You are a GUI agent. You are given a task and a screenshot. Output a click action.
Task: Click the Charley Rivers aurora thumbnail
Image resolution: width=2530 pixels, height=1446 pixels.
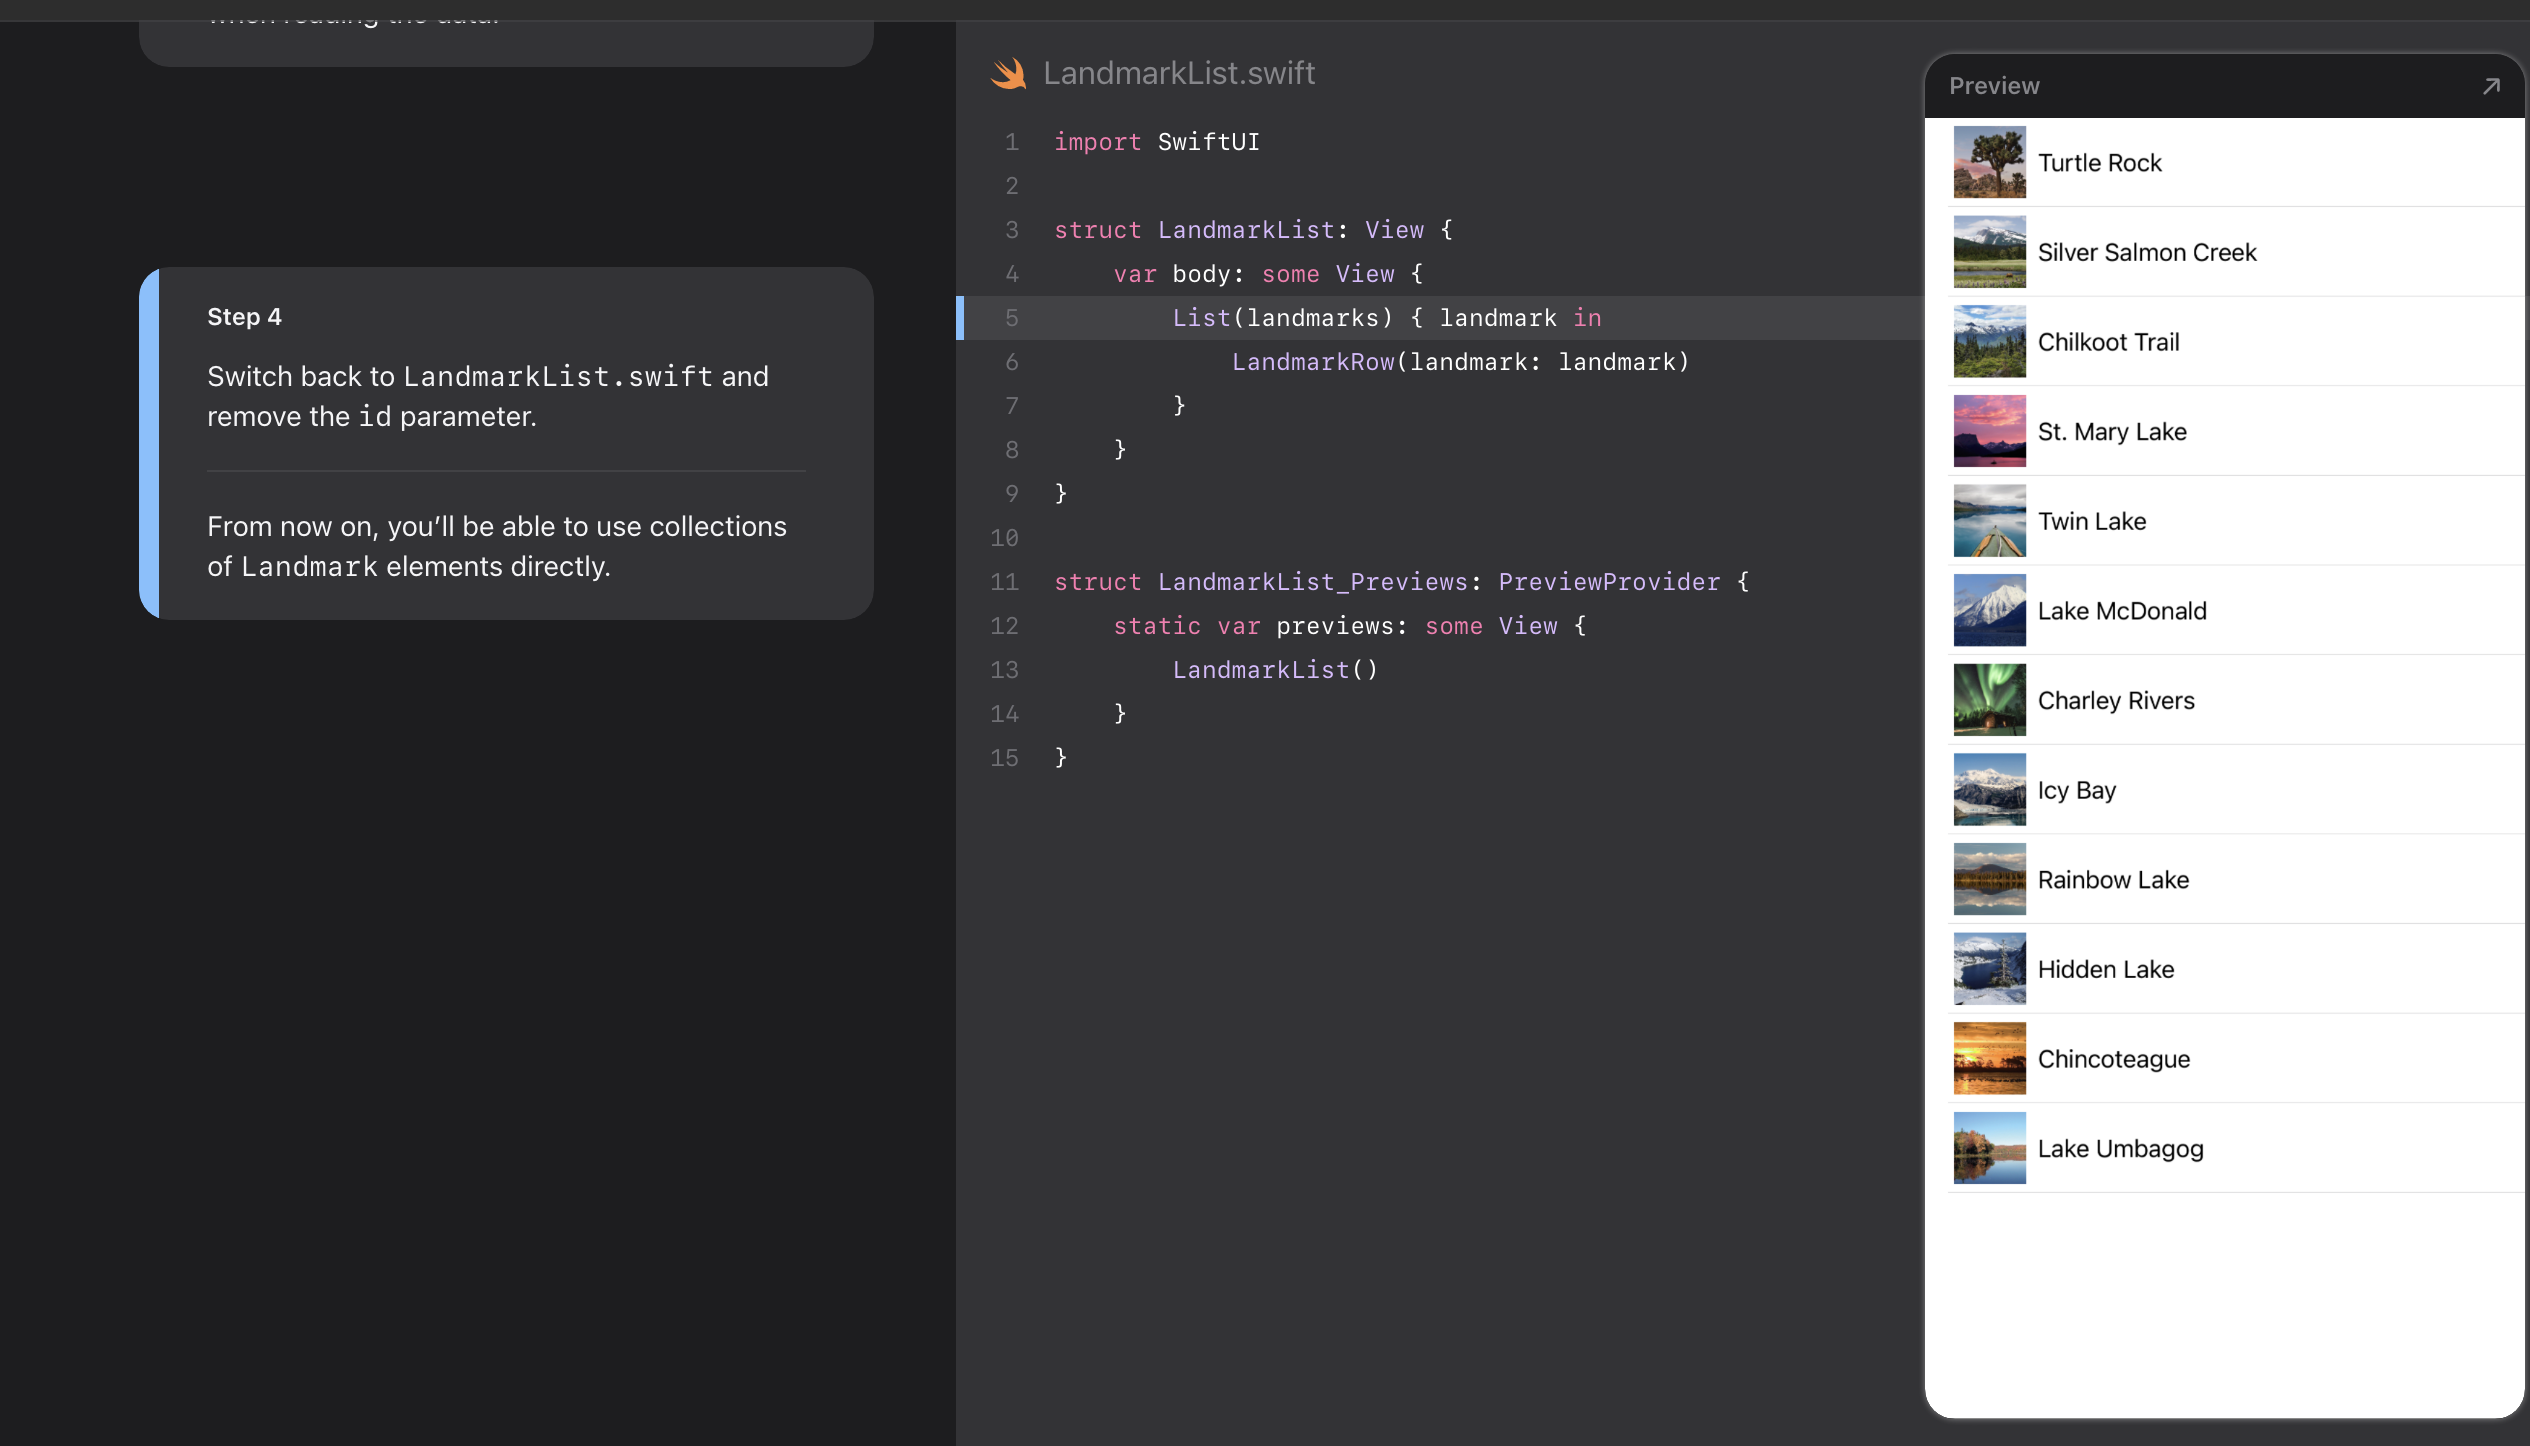point(1989,700)
